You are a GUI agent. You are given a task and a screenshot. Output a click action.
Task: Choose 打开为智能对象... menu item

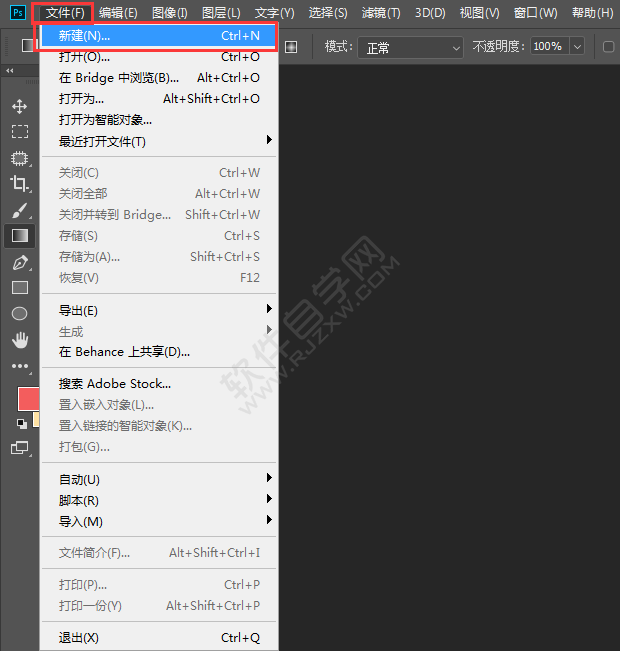coord(158,120)
